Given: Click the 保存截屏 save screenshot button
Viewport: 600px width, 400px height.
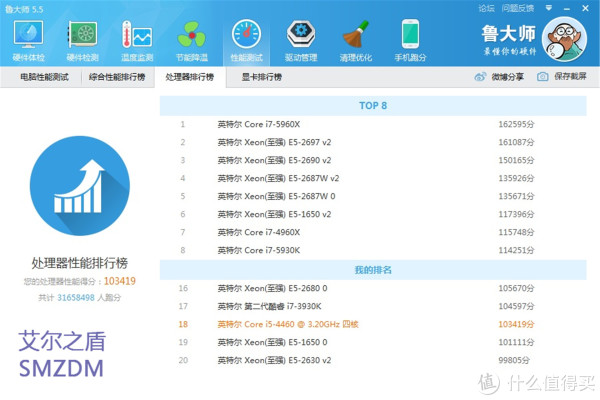Looking at the screenshot, I should coord(570,77).
